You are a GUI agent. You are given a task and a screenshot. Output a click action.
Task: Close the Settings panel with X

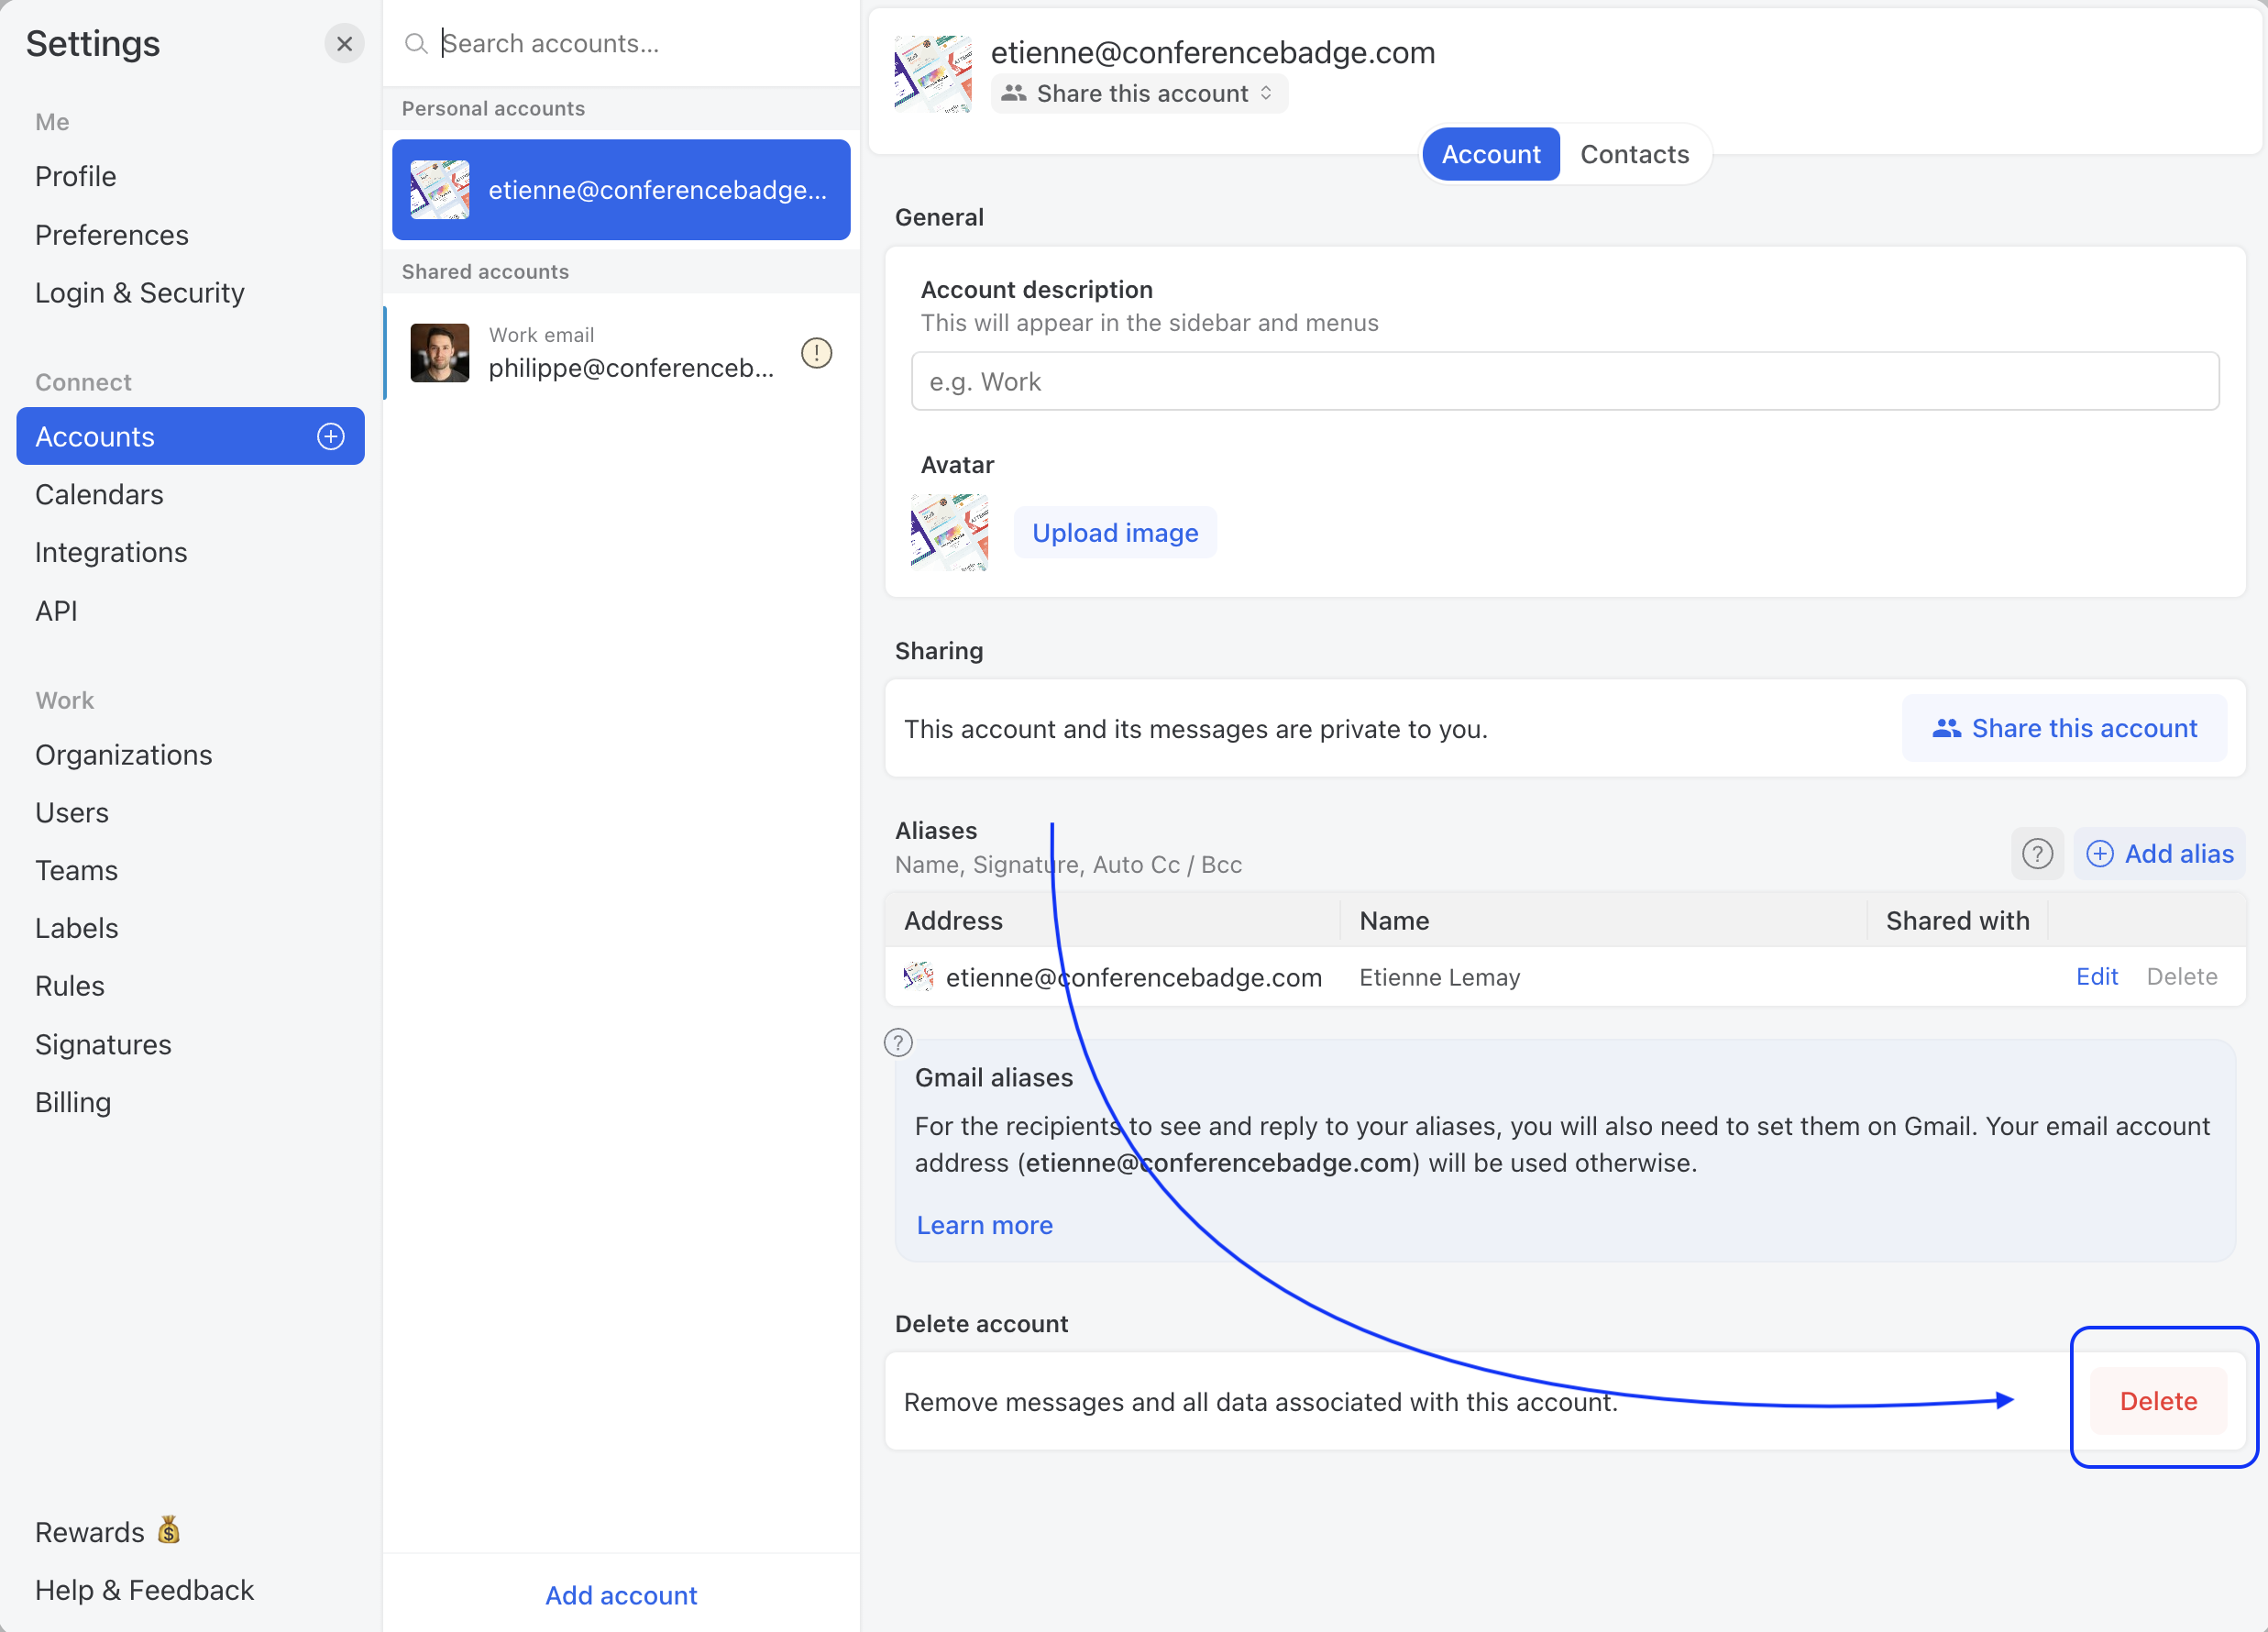(x=344, y=44)
